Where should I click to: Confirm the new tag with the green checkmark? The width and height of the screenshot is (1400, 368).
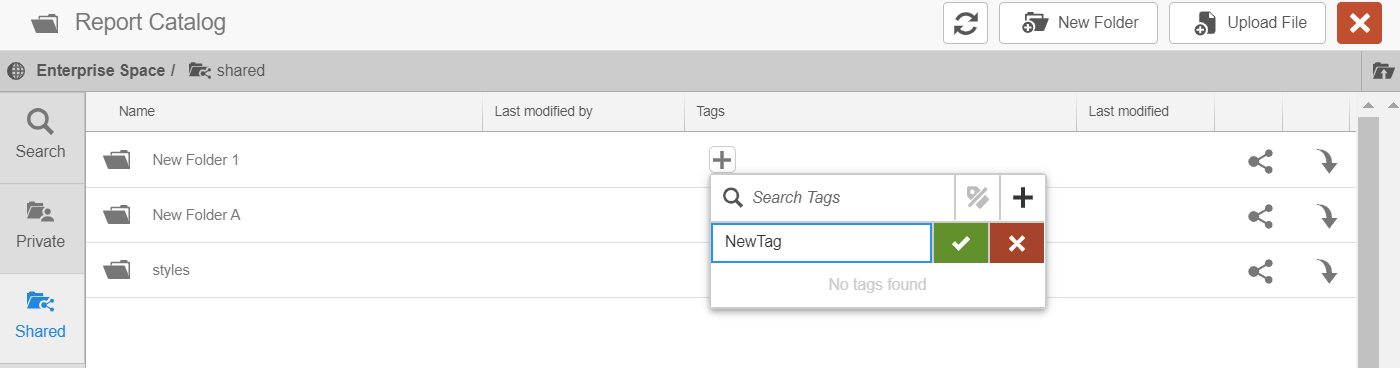tap(961, 243)
